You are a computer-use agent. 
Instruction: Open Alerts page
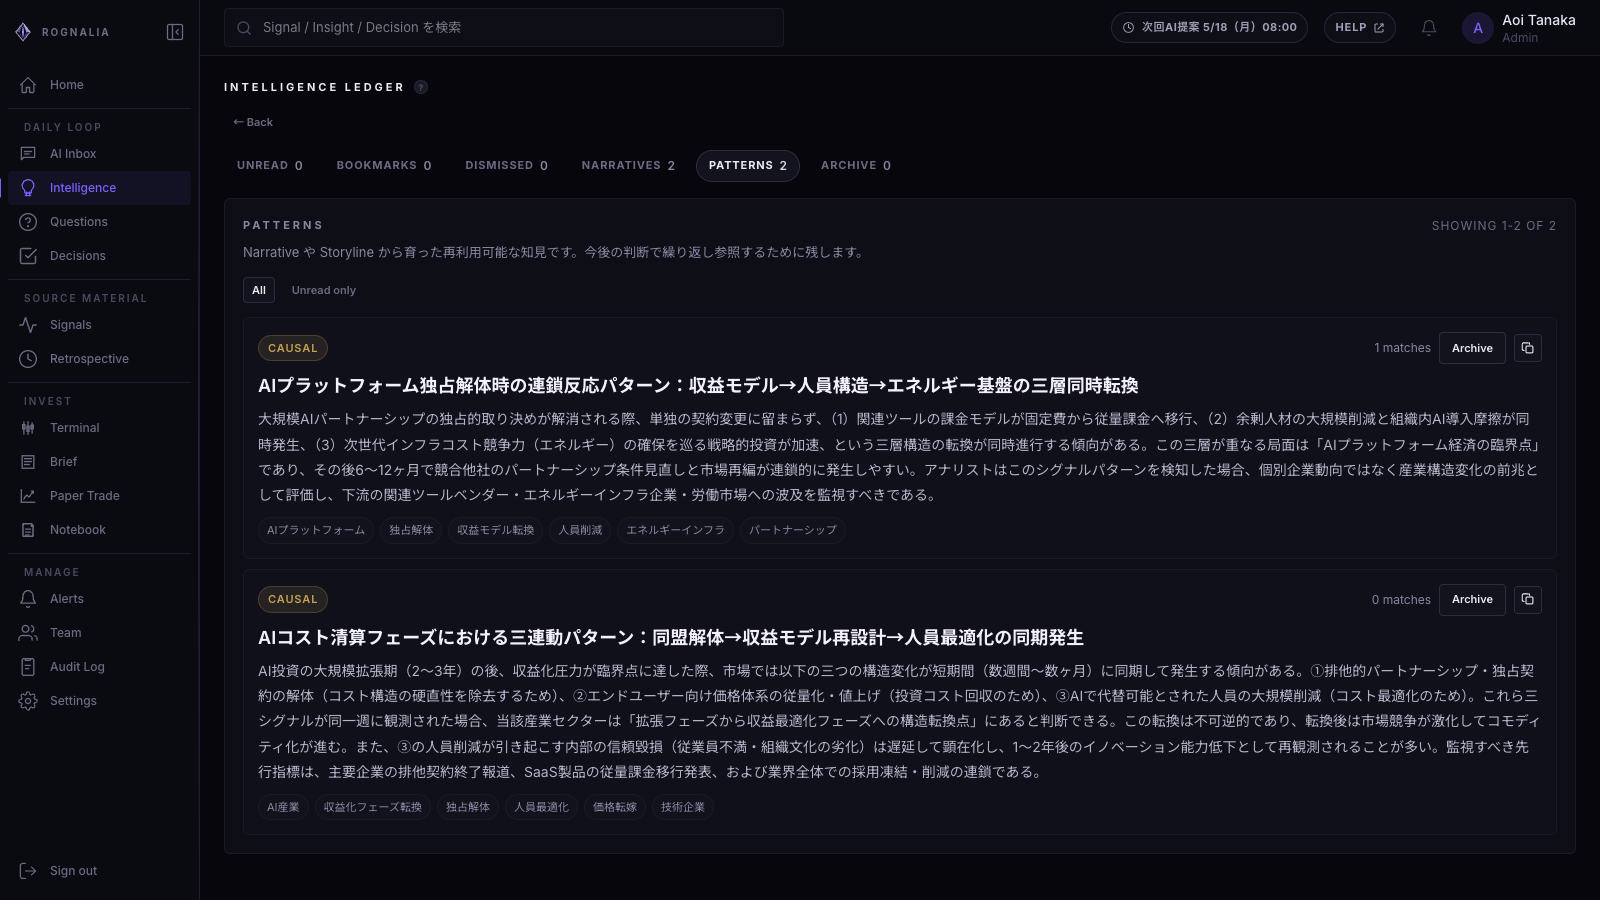point(99,599)
